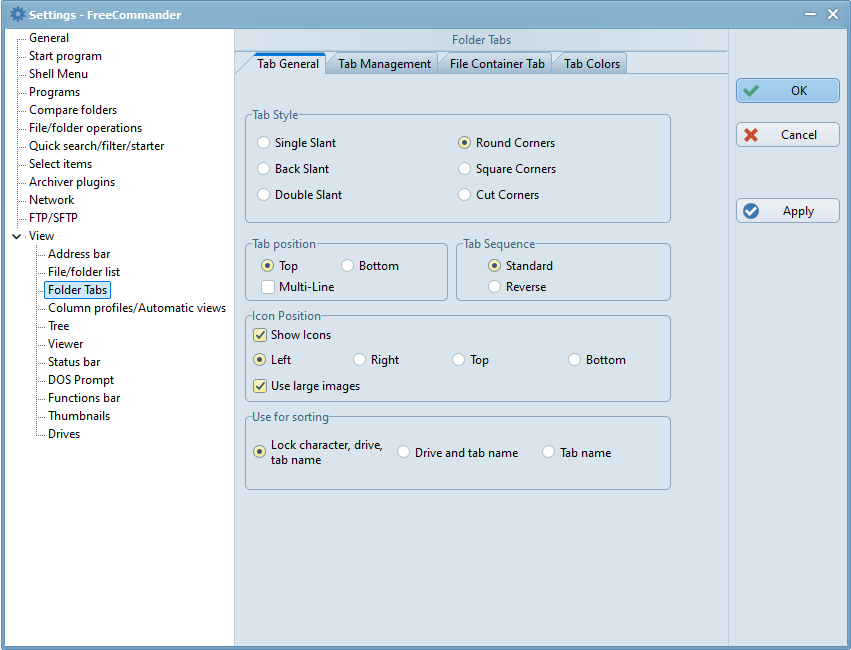Click the blue check icon on Apply
Screen dimensions: 851x650
pos(752,211)
